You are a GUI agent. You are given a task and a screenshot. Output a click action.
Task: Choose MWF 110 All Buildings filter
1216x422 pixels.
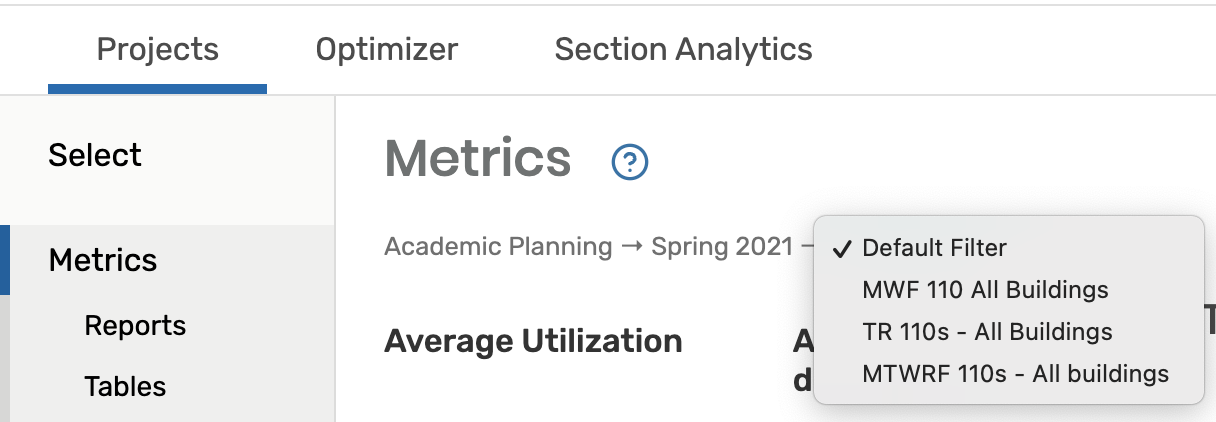pyautogui.click(x=985, y=290)
